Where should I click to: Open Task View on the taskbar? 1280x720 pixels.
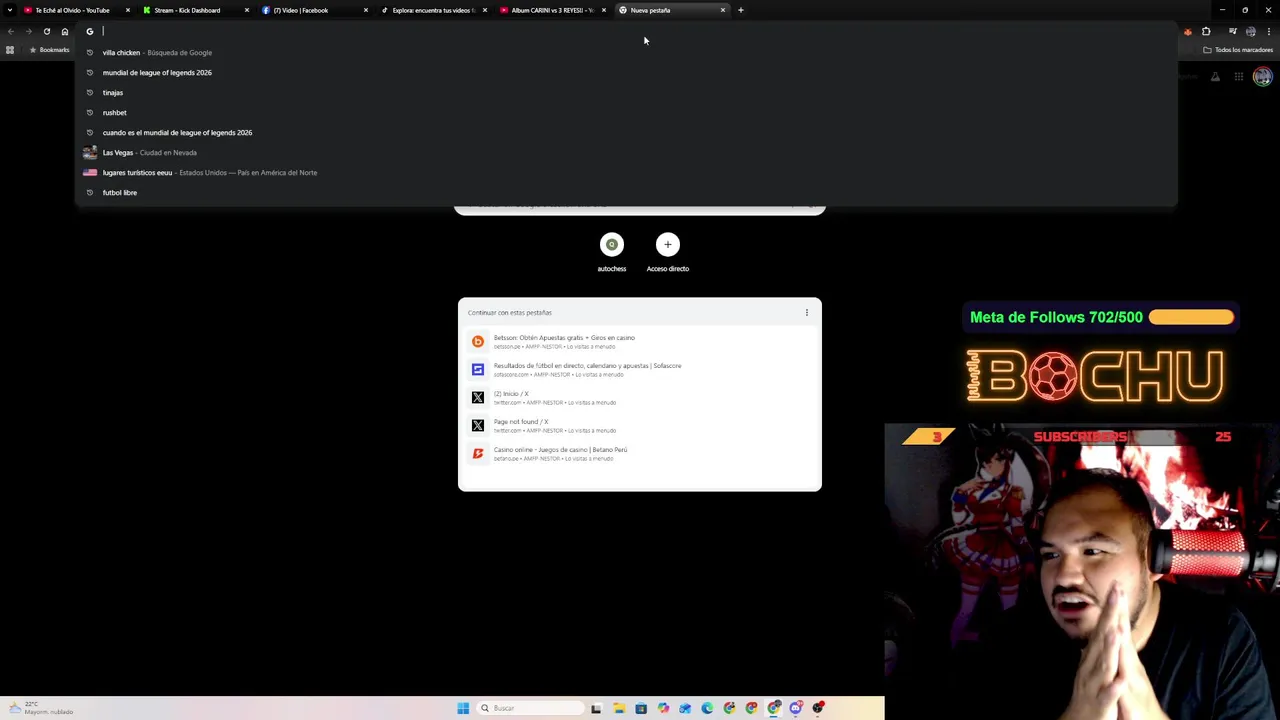(x=597, y=708)
